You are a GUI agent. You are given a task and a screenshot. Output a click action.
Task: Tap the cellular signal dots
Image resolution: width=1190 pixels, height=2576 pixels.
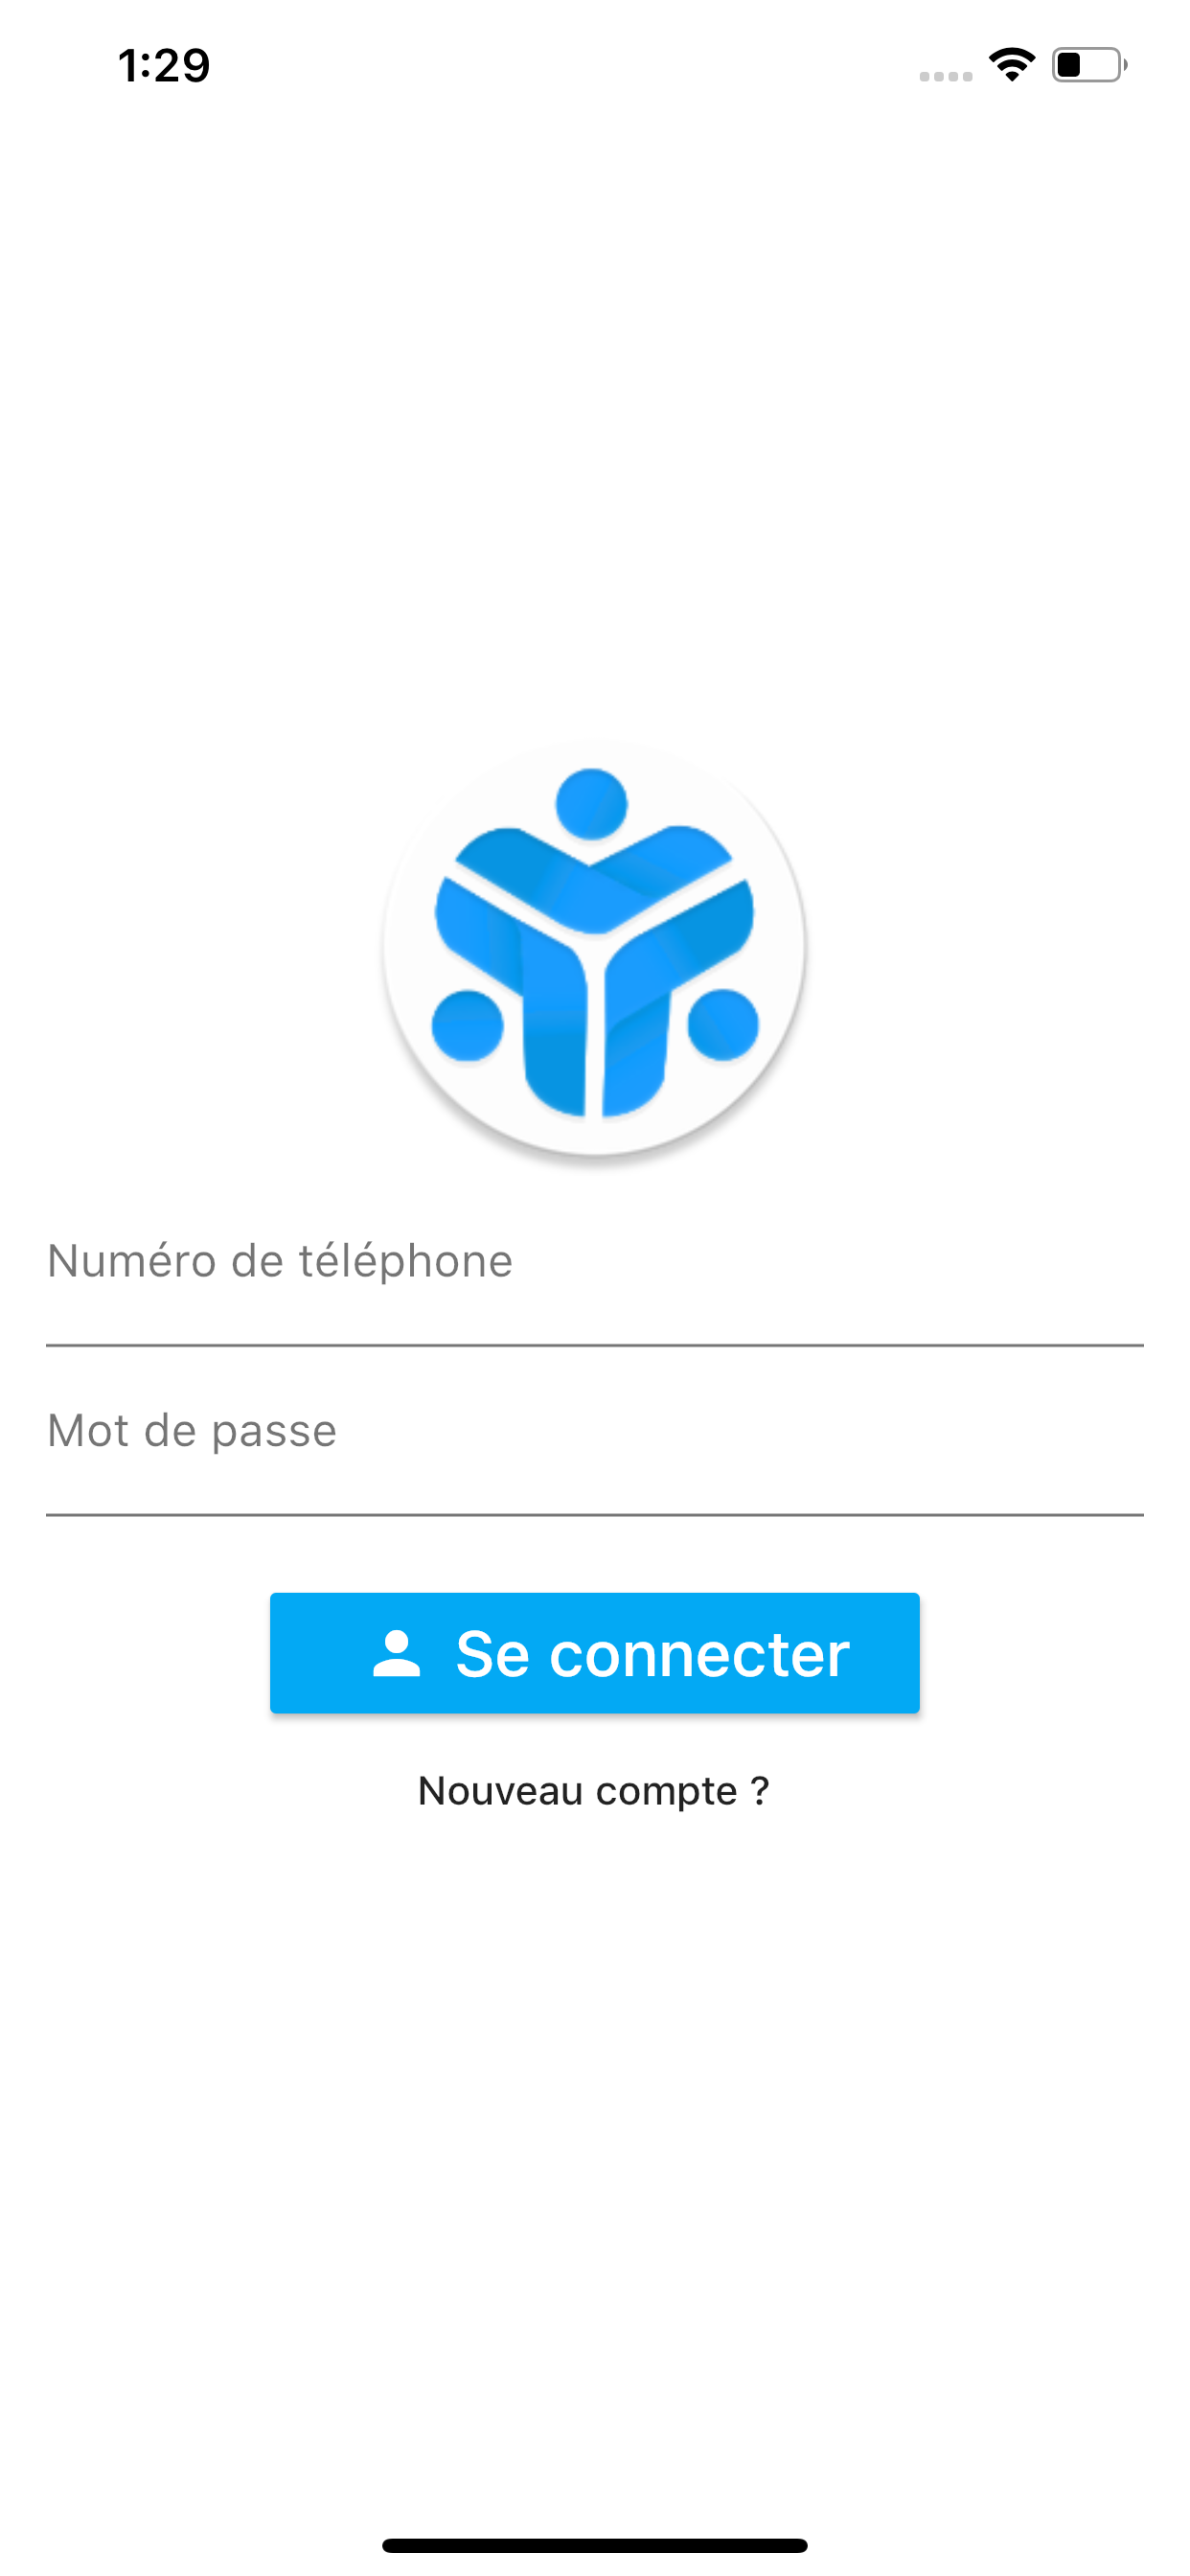945,76
